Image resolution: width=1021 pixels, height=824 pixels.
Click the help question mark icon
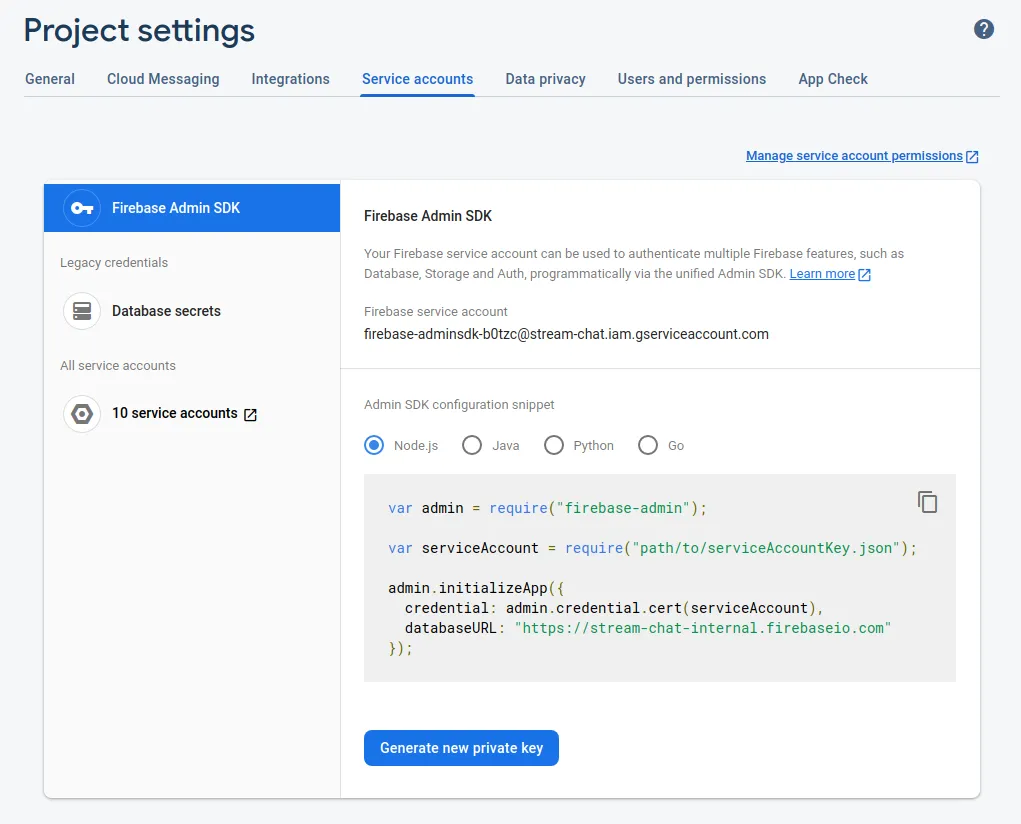click(x=984, y=29)
